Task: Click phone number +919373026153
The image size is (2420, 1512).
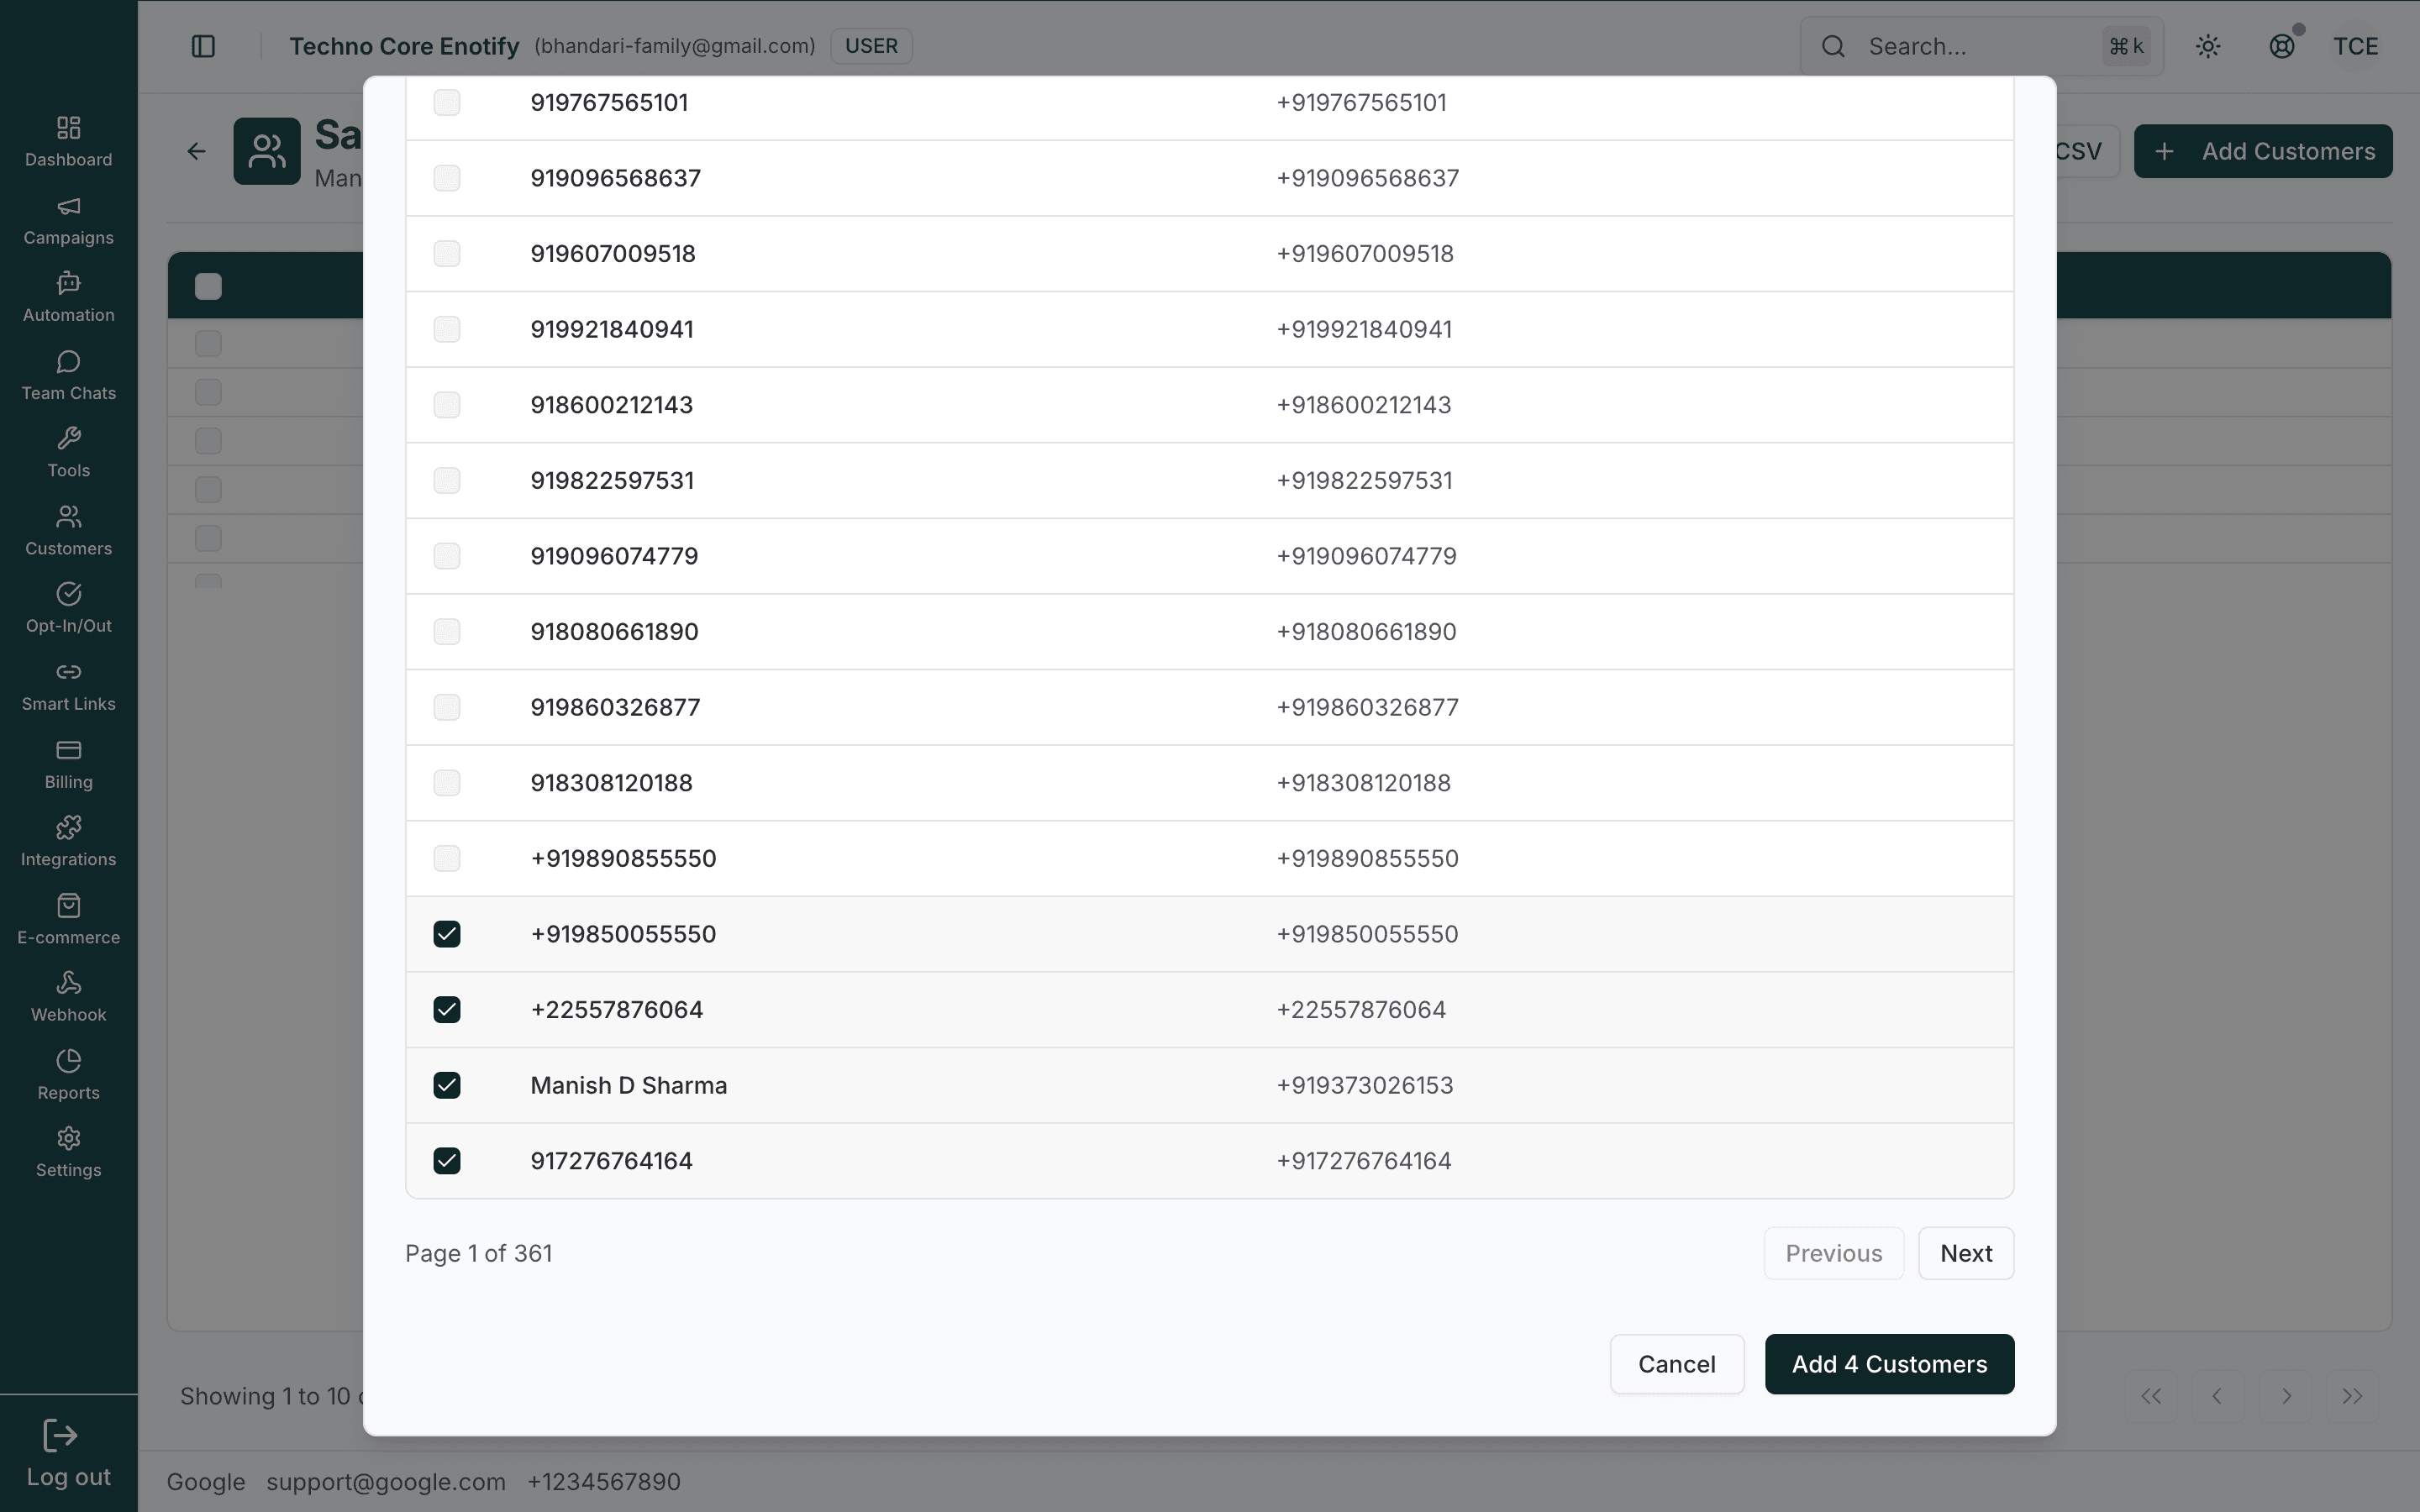Action: (x=1364, y=1085)
